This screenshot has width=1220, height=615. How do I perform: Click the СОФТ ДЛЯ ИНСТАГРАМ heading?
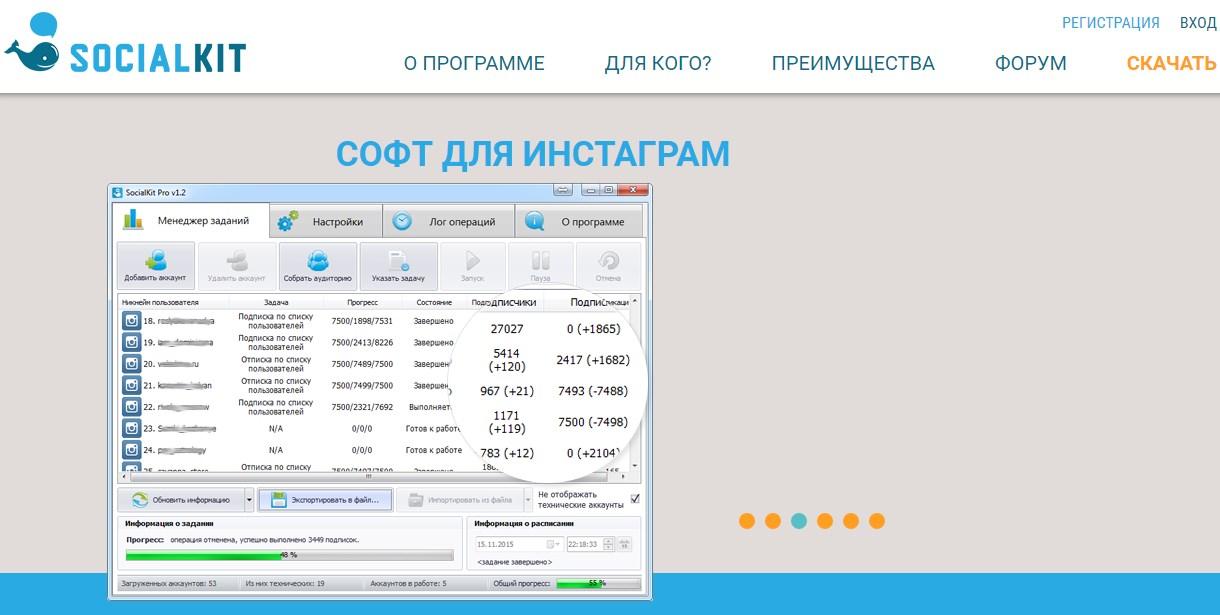tap(533, 154)
